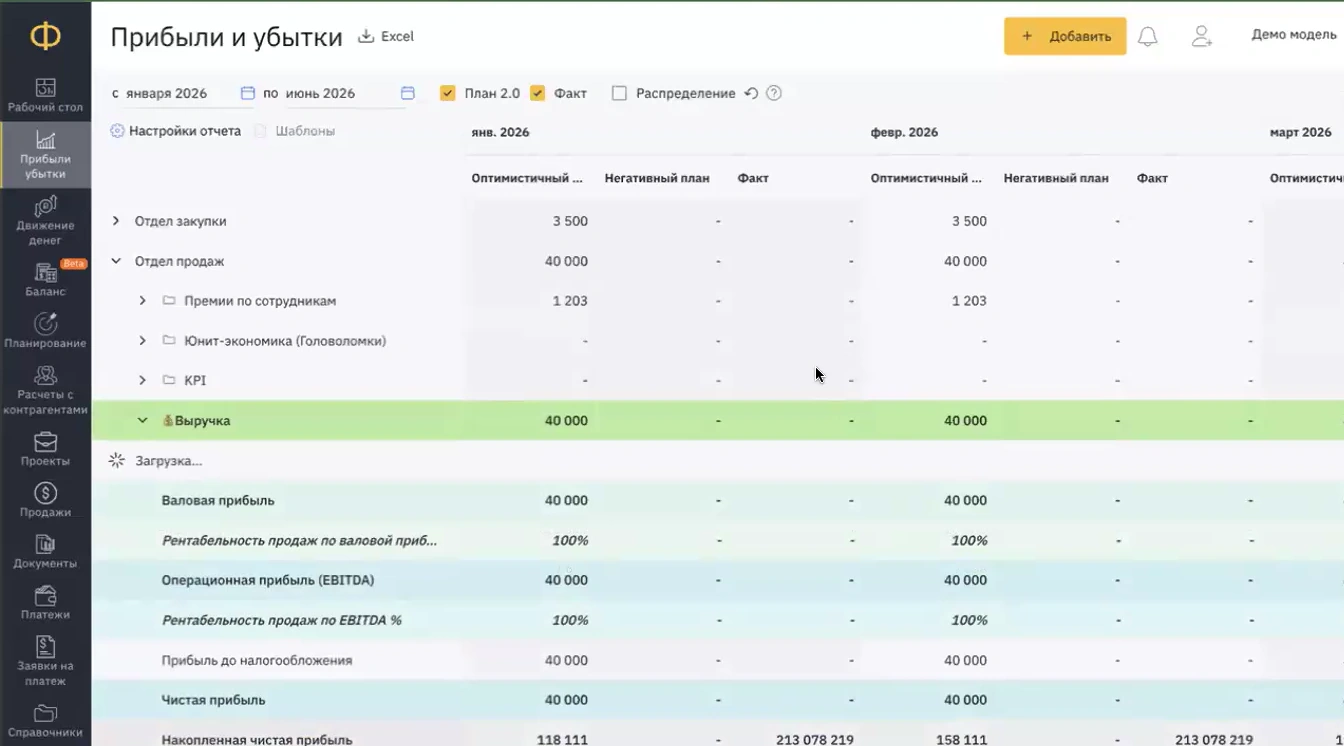Go to Баланс section
1344x746 pixels.
pos(45,279)
